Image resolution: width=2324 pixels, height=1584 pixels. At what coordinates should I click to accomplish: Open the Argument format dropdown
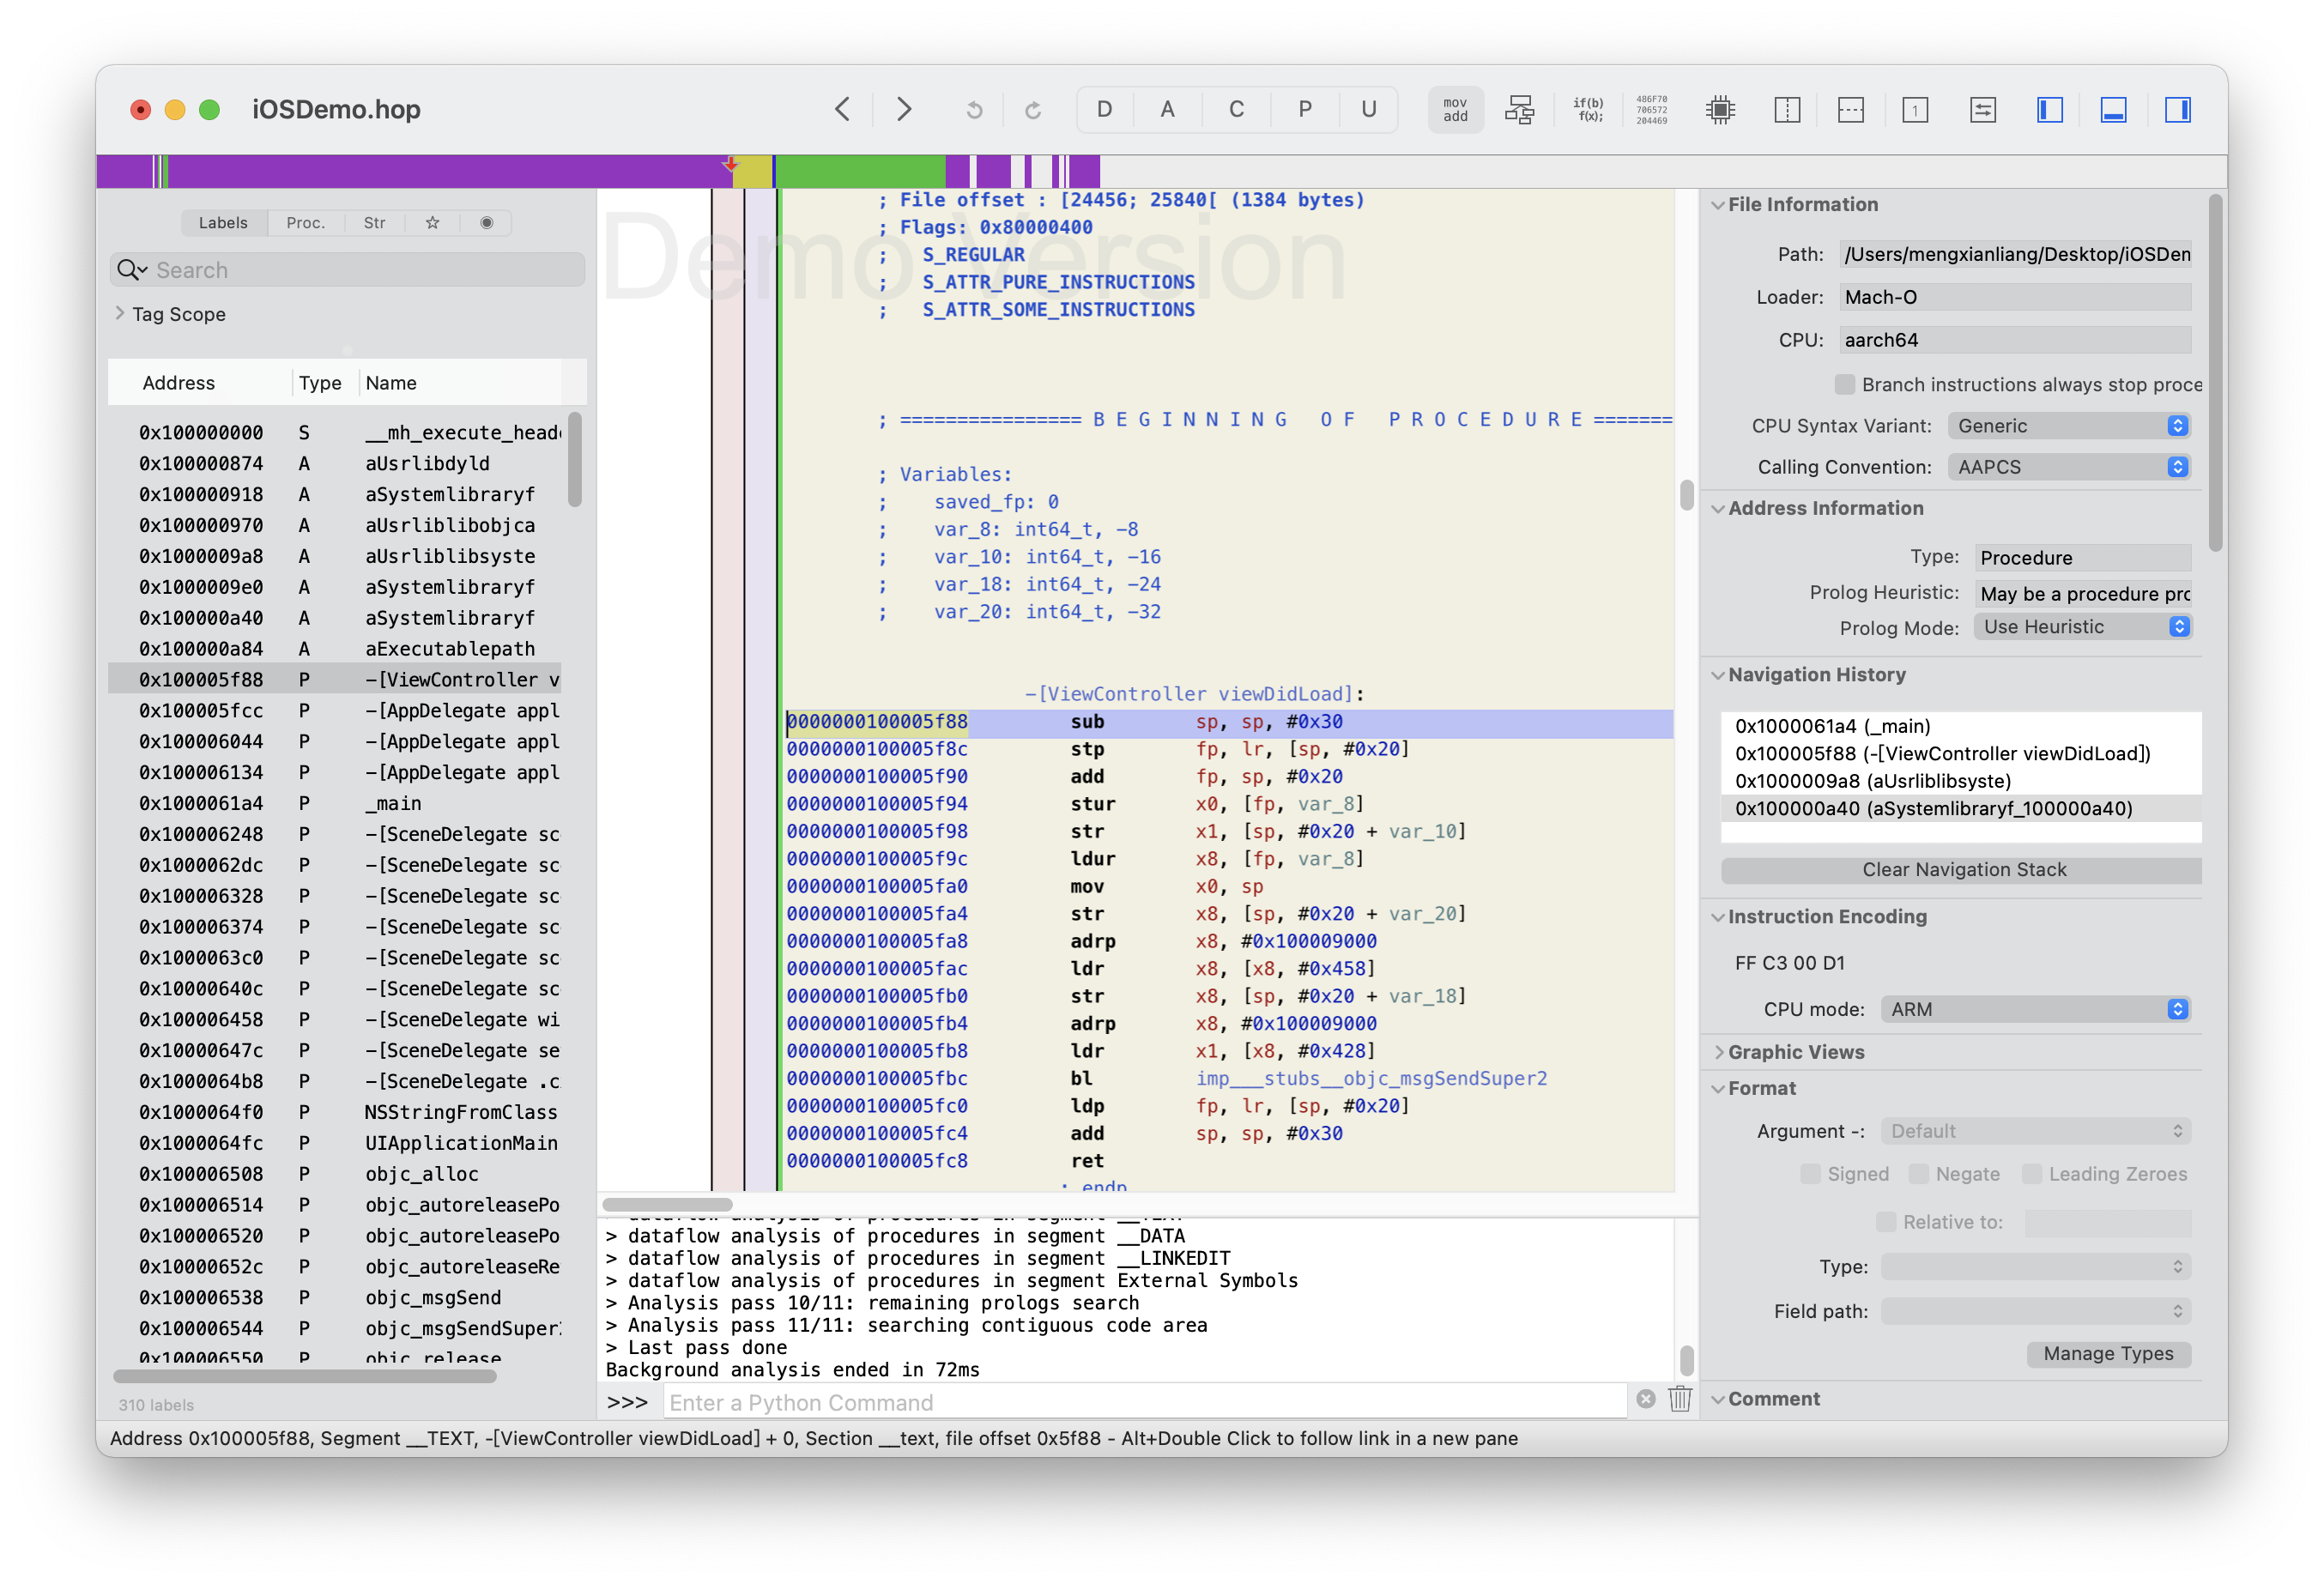(2035, 1131)
